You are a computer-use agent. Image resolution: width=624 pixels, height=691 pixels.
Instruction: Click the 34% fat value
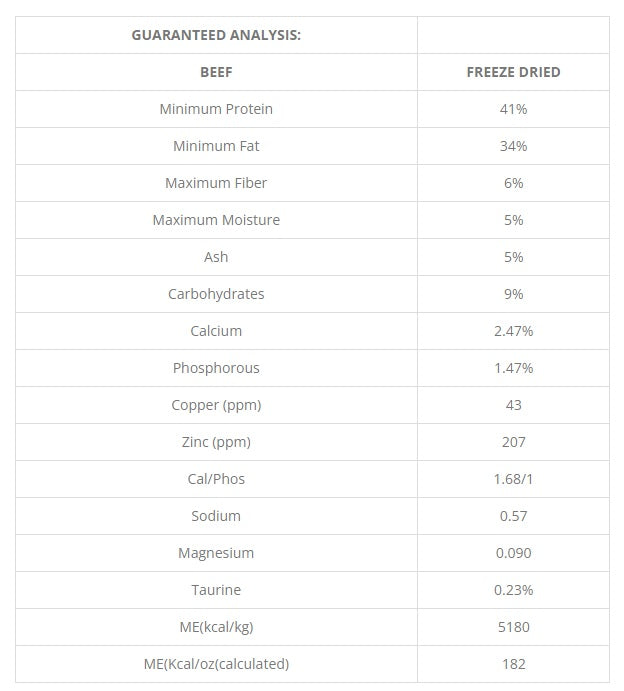[x=513, y=146]
